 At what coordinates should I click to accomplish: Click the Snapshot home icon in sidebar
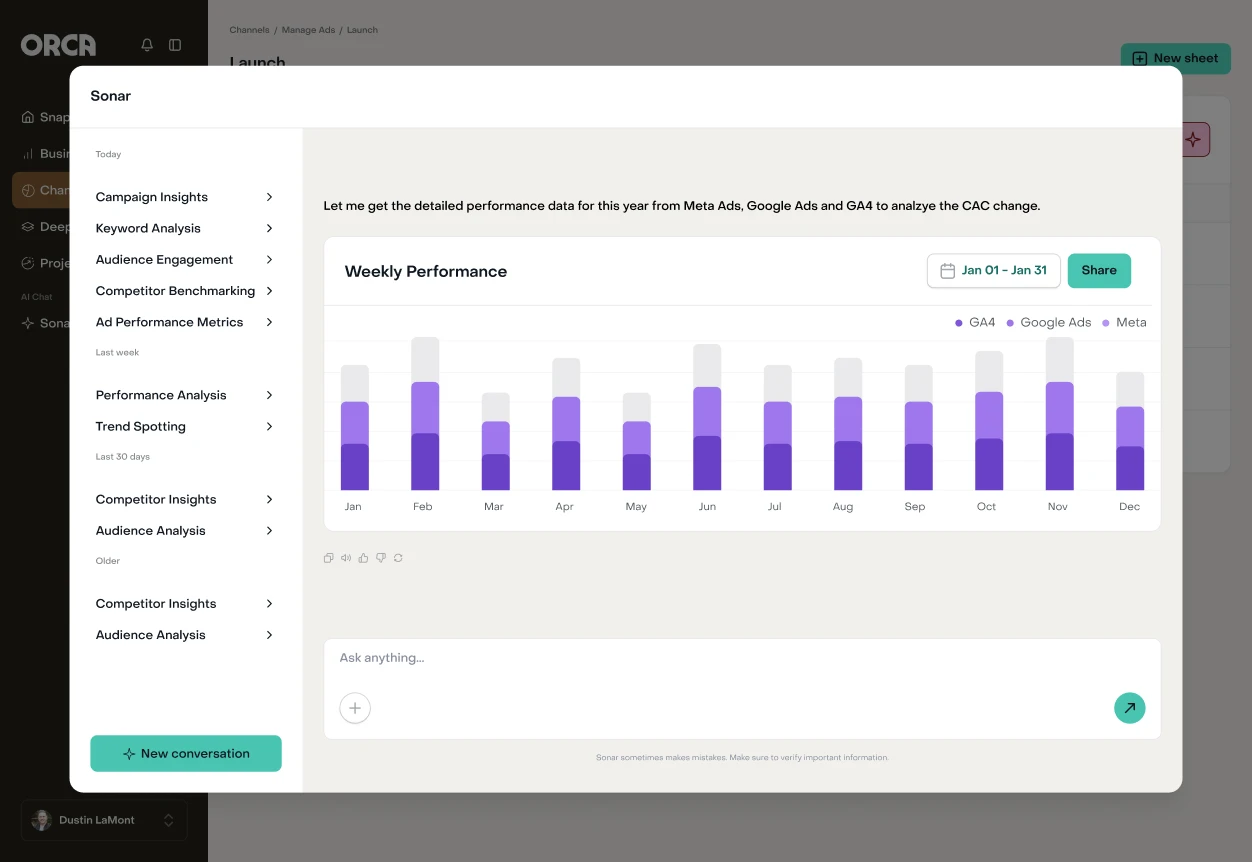tap(28, 117)
